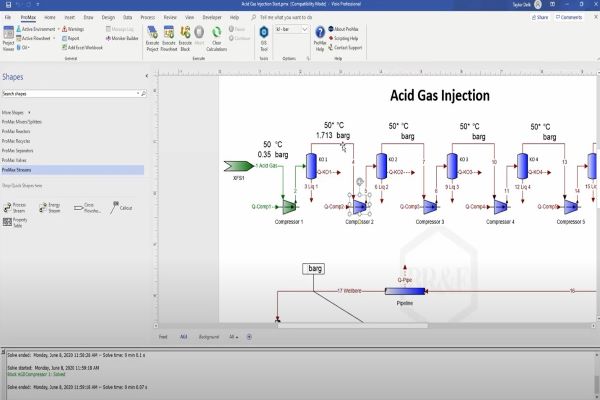The height and width of the screenshot is (400, 600).
Task: Click the Active Flowsheet icon
Action: click(18, 38)
